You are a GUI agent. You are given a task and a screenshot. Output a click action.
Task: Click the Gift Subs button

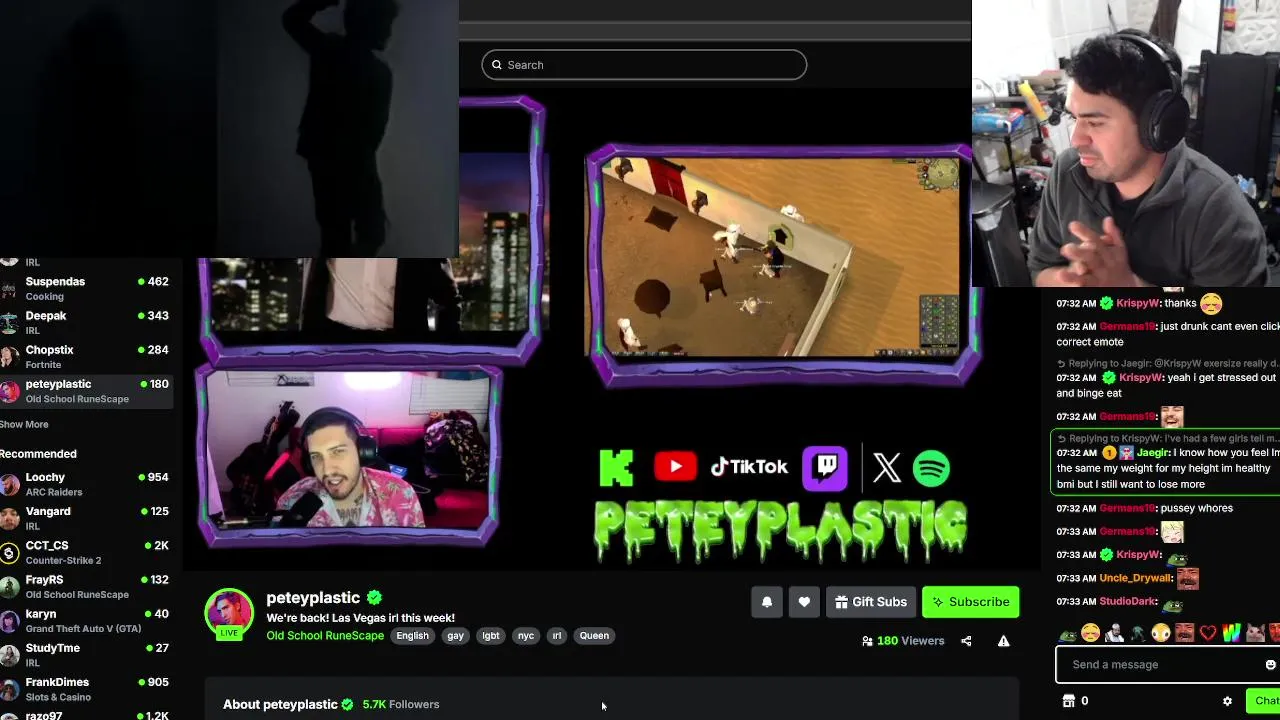871,602
